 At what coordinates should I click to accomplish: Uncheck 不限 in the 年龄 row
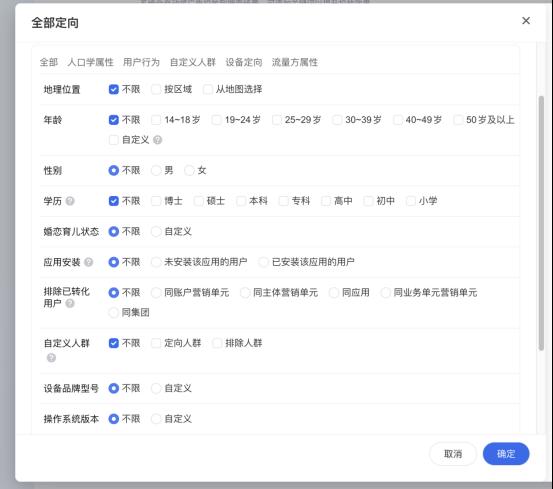(x=114, y=120)
